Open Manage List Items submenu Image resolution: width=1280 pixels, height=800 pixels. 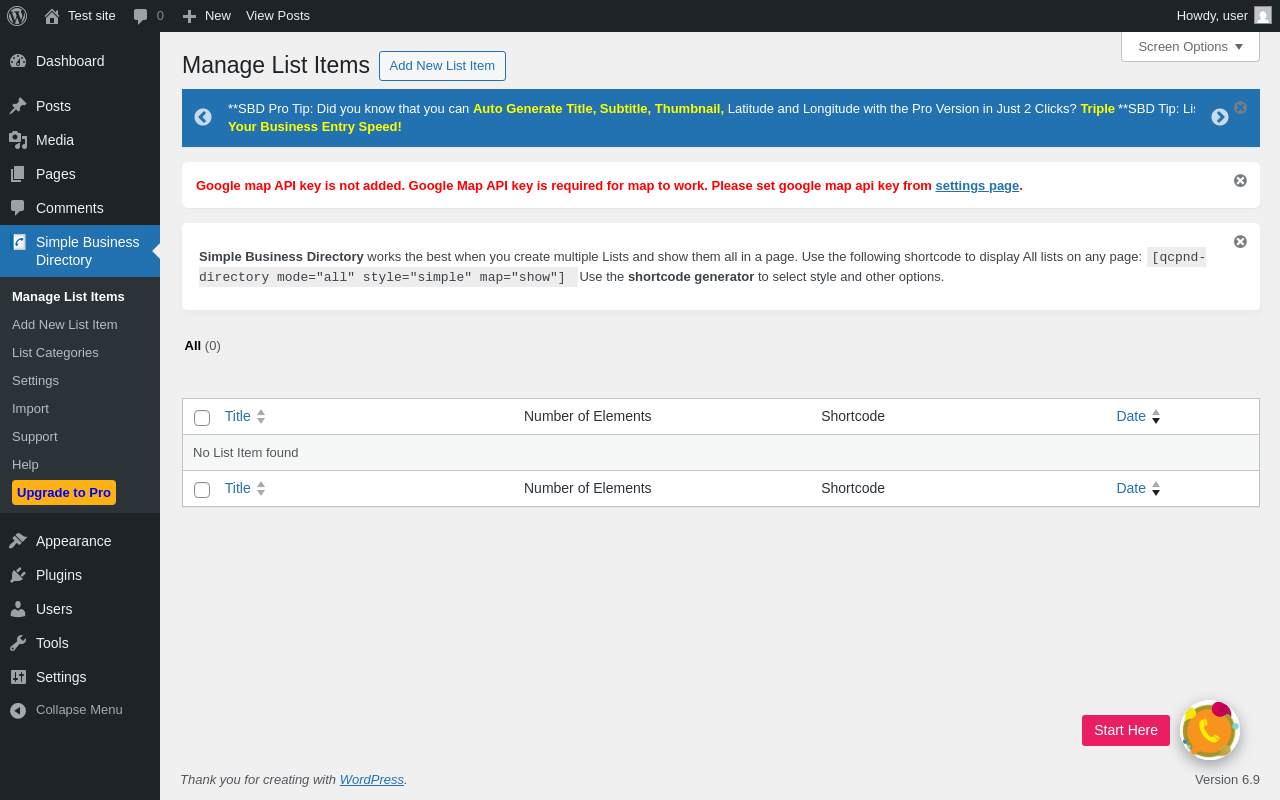[68, 296]
